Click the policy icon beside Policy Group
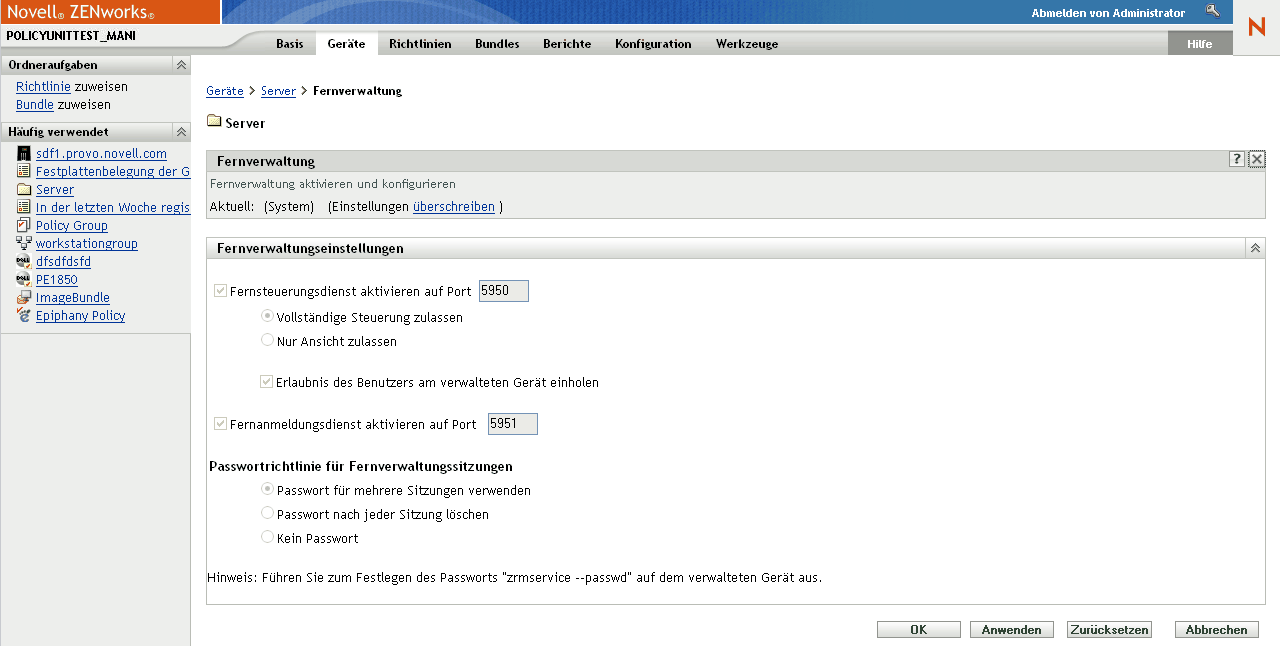Viewport: 1280px width, 646px height. click(24, 225)
